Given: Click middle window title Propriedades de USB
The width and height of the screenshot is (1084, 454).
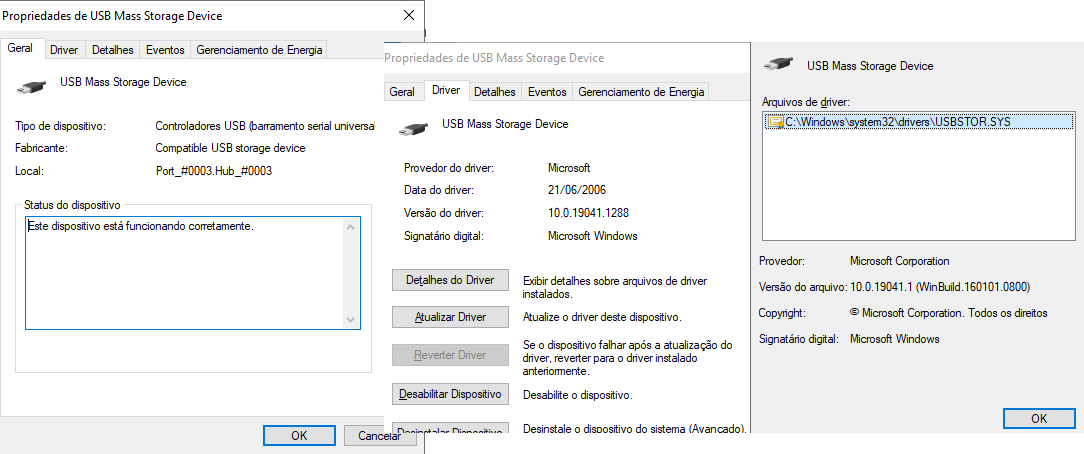Looking at the screenshot, I should pyautogui.click(x=494, y=58).
